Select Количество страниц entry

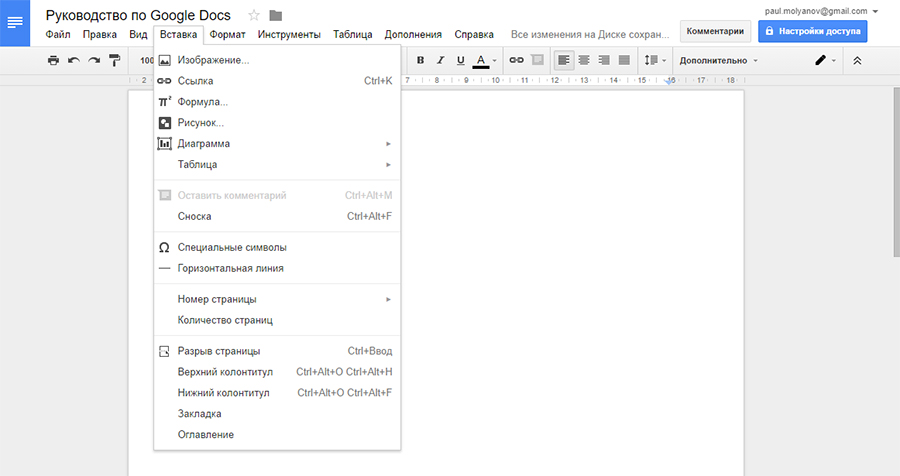coord(277,320)
